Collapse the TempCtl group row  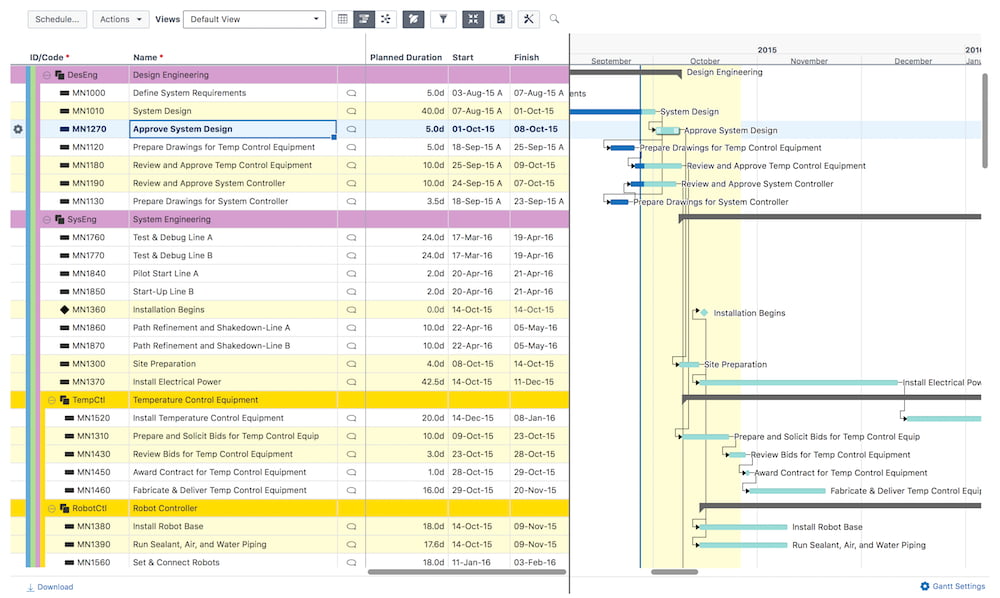point(51,400)
